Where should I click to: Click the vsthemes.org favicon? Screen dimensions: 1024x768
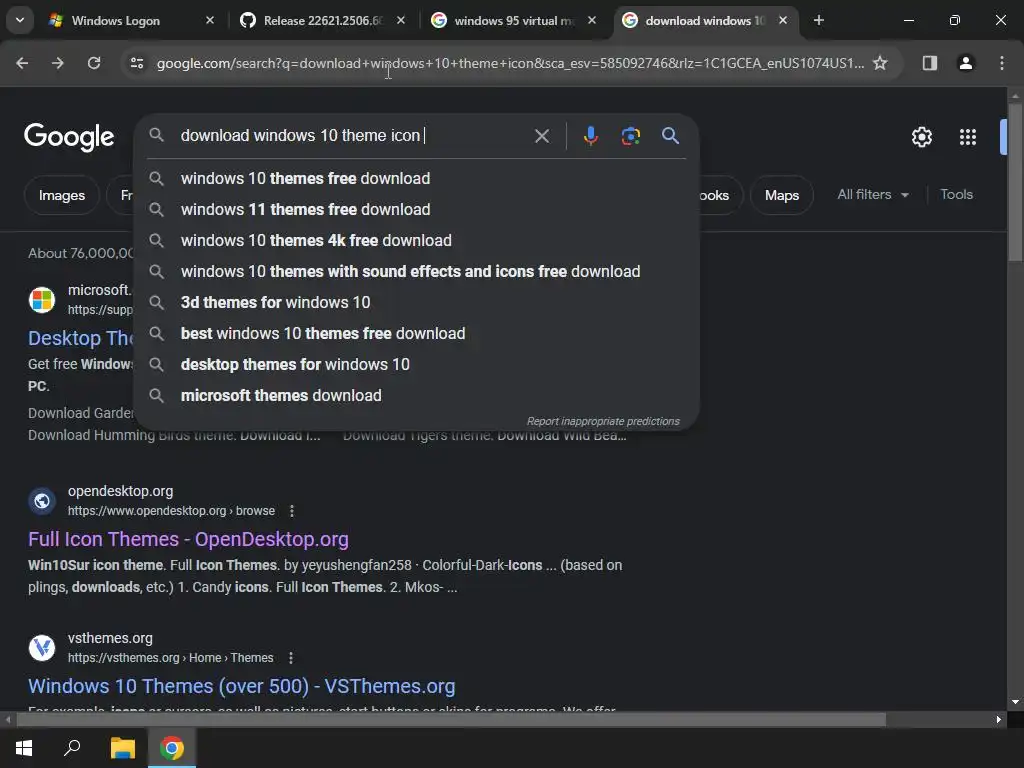click(42, 648)
